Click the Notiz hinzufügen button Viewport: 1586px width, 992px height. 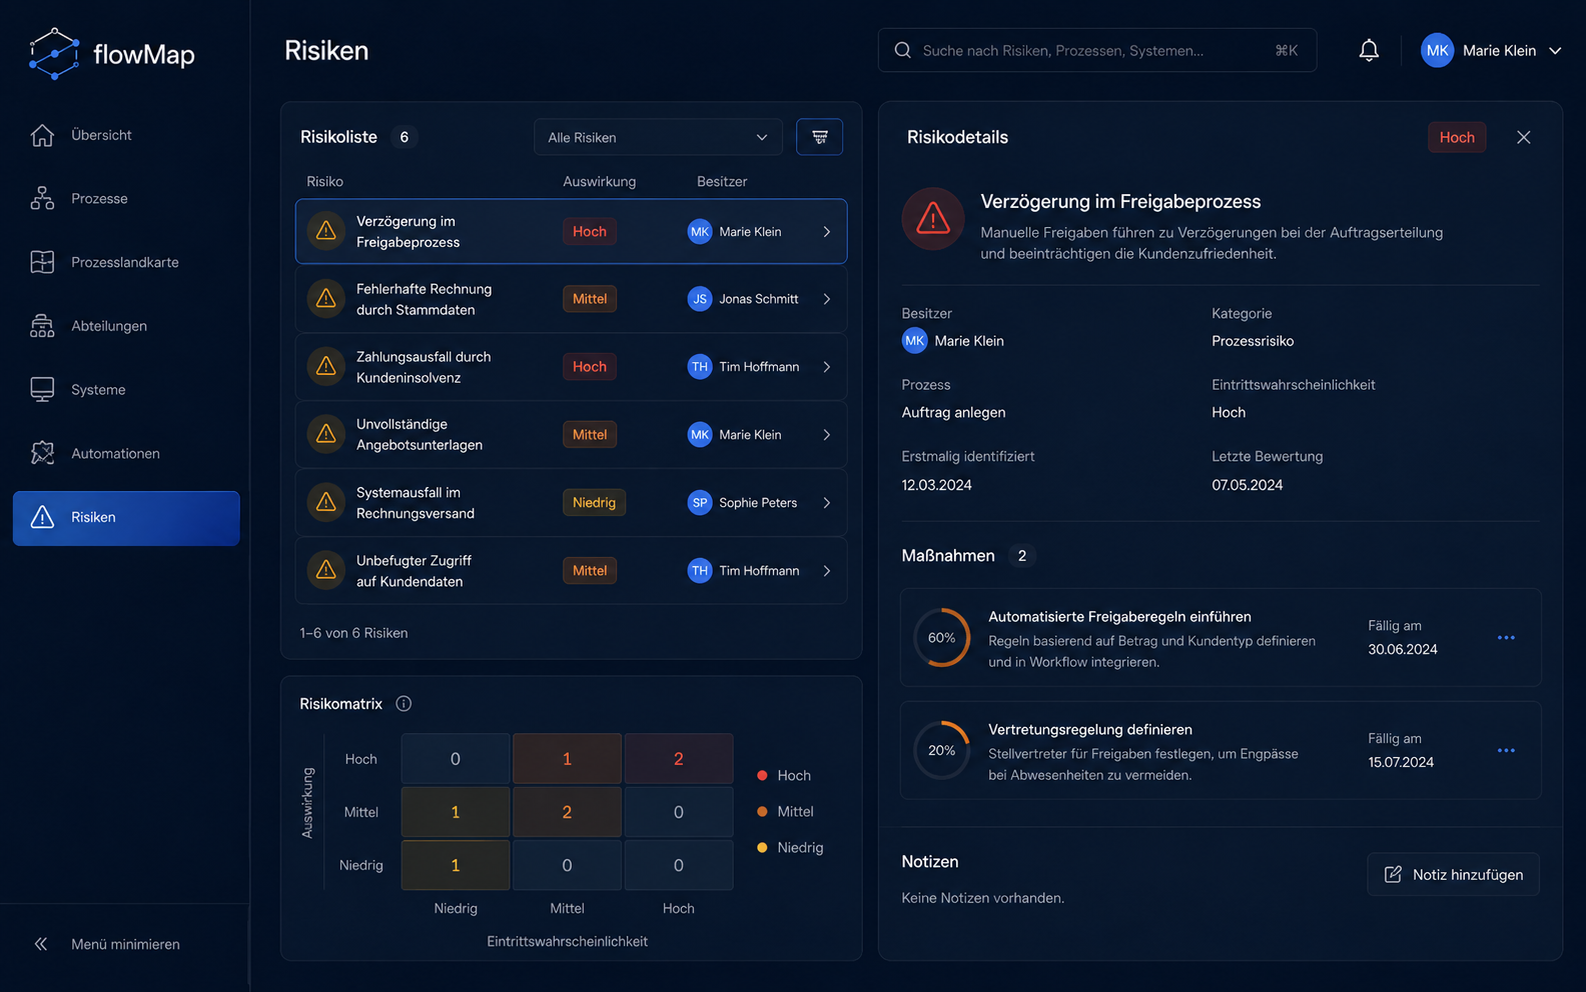(x=1453, y=874)
